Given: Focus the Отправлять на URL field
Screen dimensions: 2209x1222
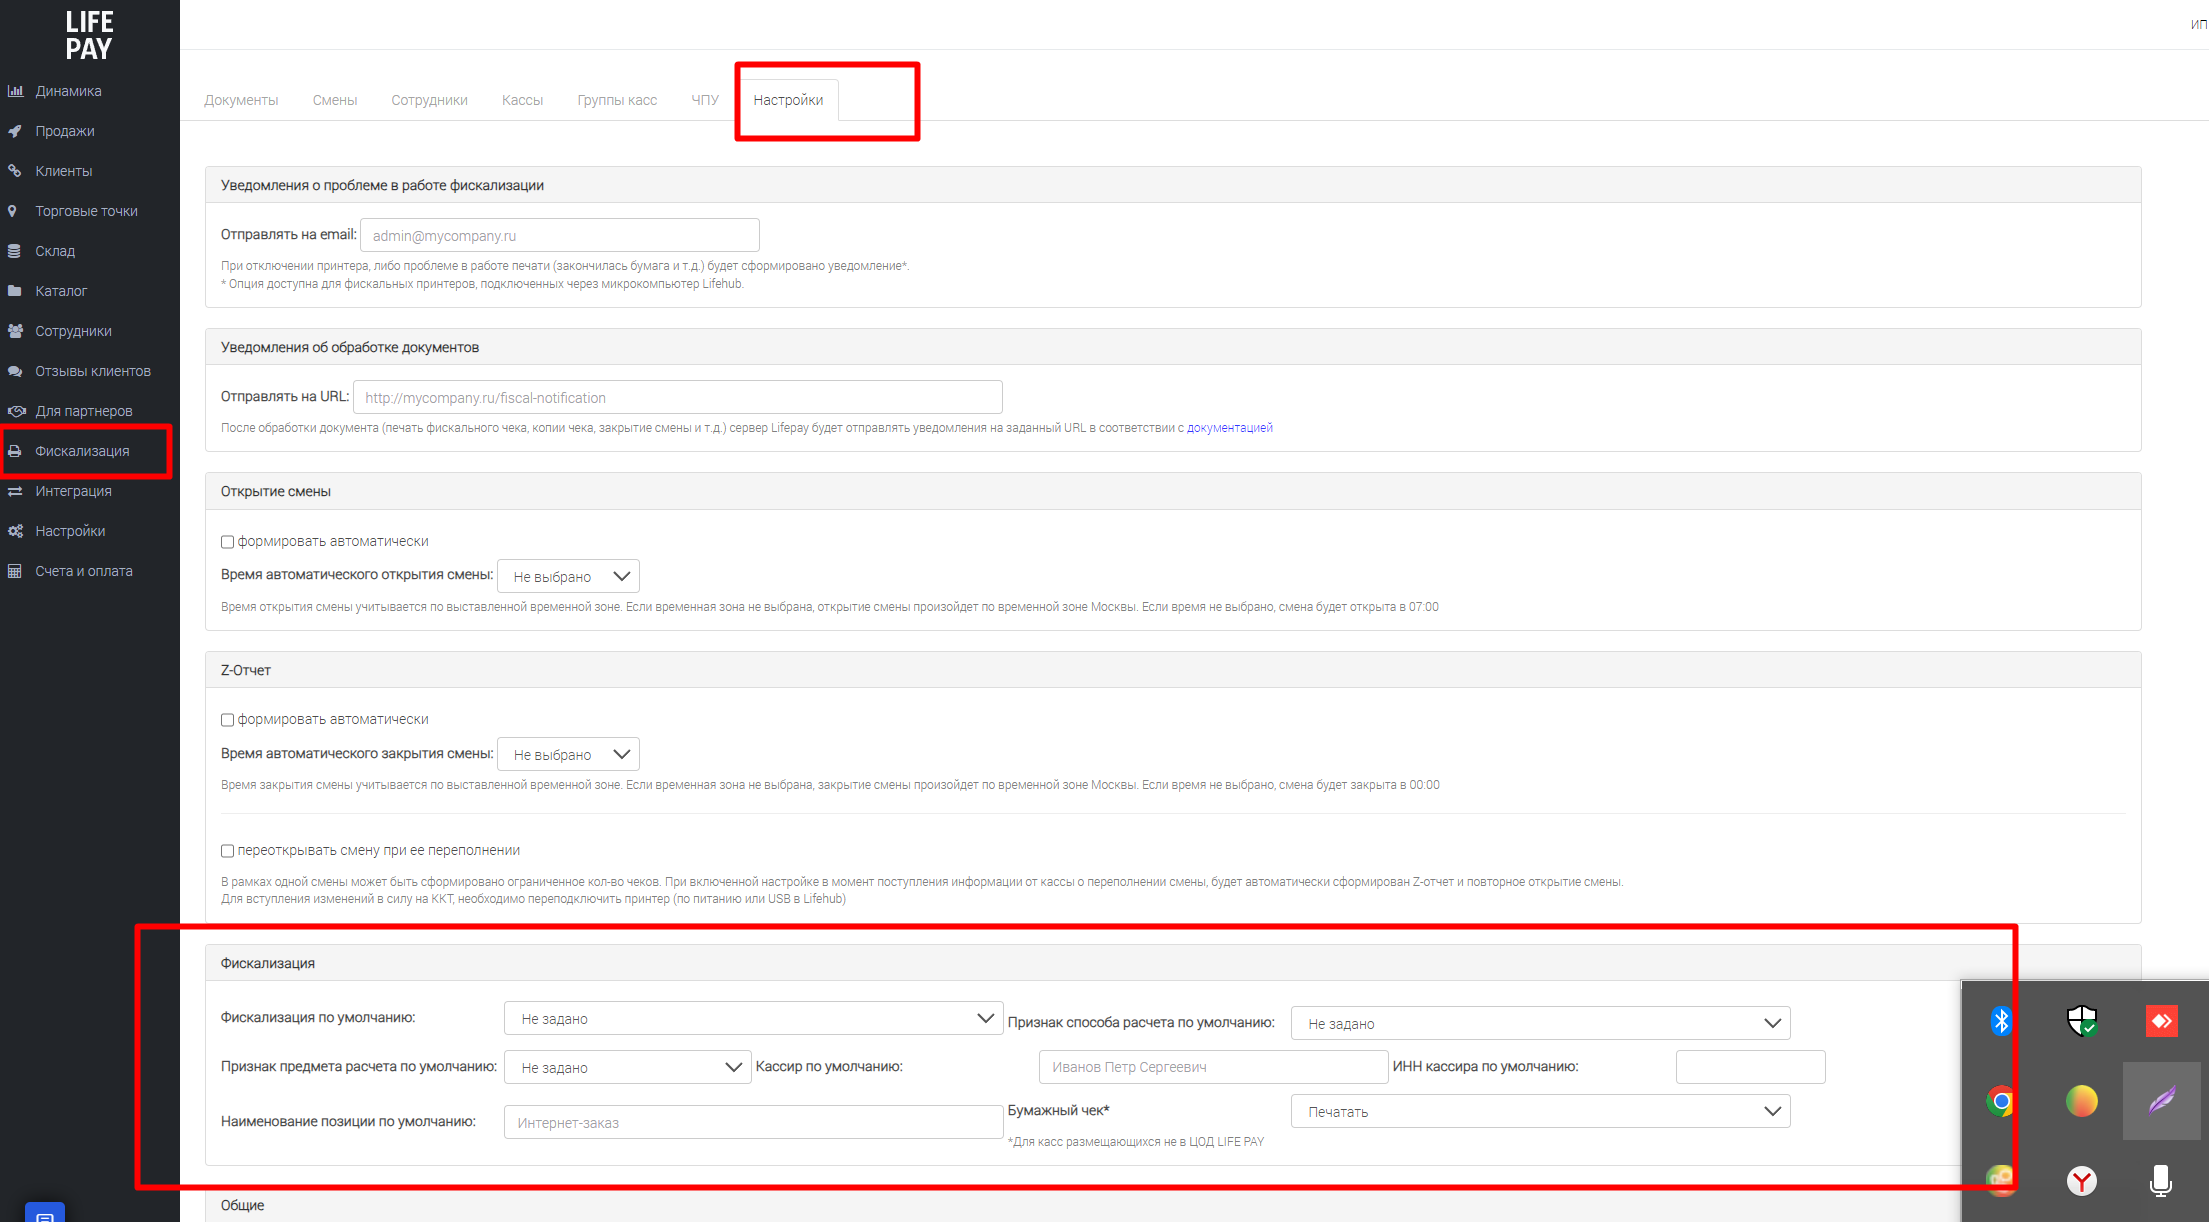Looking at the screenshot, I should click(x=677, y=397).
